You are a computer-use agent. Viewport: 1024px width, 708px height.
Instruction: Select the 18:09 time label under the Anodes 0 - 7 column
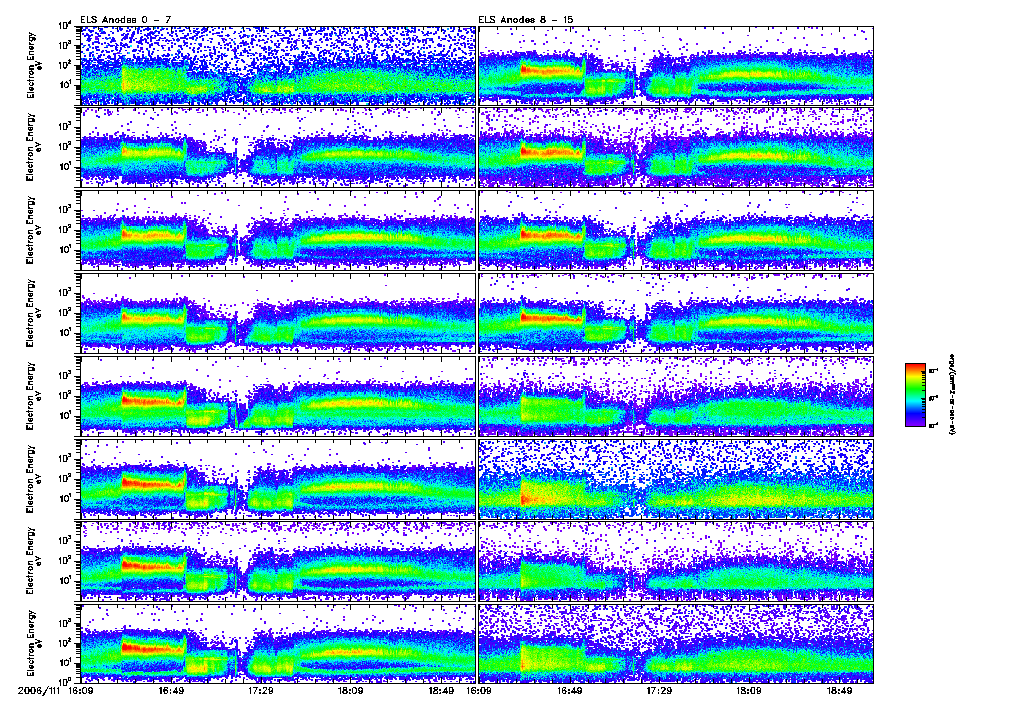[351, 691]
